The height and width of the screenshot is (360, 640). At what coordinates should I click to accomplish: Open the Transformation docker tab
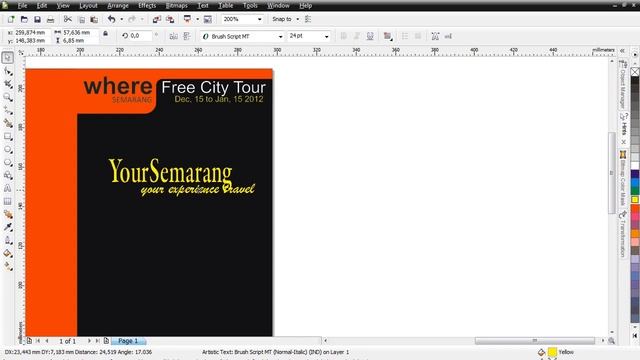[x=623, y=235]
